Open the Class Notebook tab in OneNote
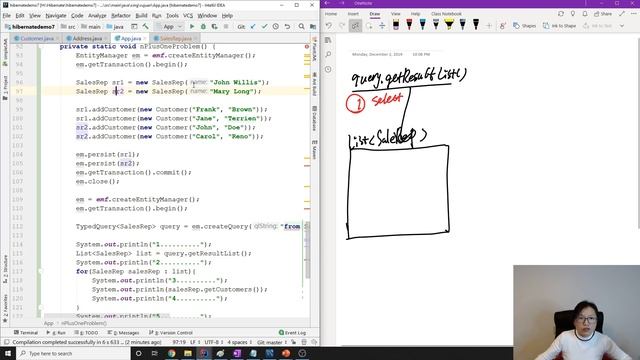Image resolution: width=640 pixels, height=360 pixels. pyautogui.click(x=446, y=14)
